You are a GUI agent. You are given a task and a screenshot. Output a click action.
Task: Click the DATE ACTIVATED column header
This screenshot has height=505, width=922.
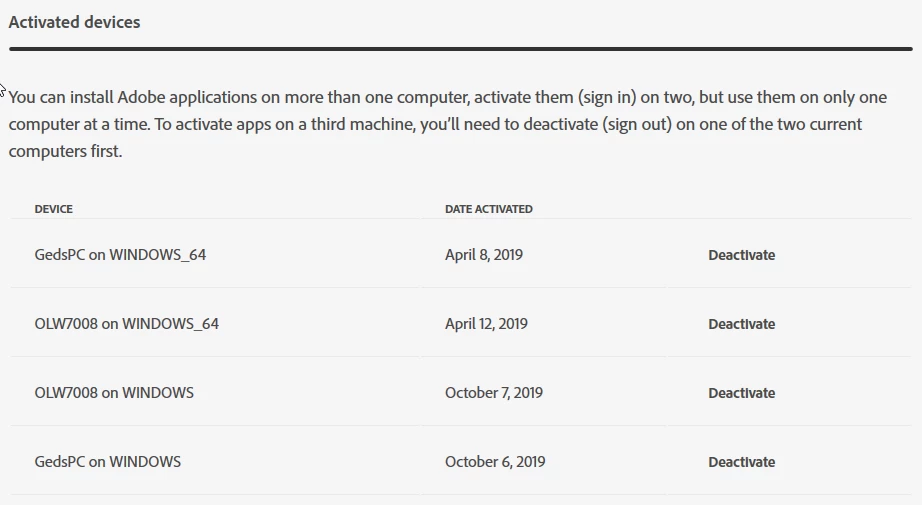[489, 209]
